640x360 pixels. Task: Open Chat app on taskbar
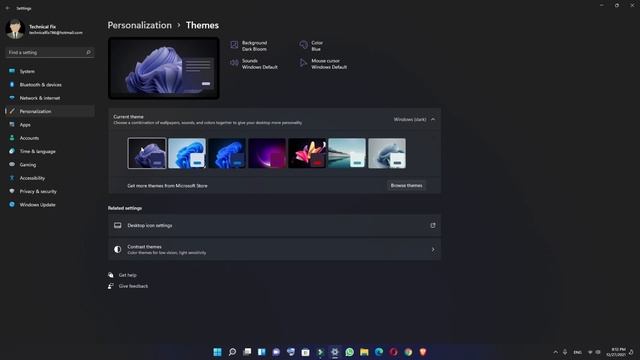pyautogui.click(x=276, y=352)
